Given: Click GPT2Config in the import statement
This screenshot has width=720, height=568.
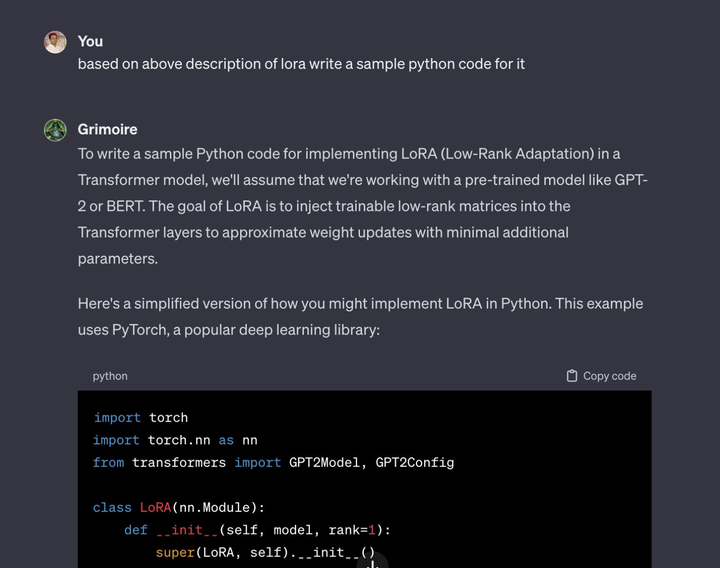Looking at the screenshot, I should point(414,462).
